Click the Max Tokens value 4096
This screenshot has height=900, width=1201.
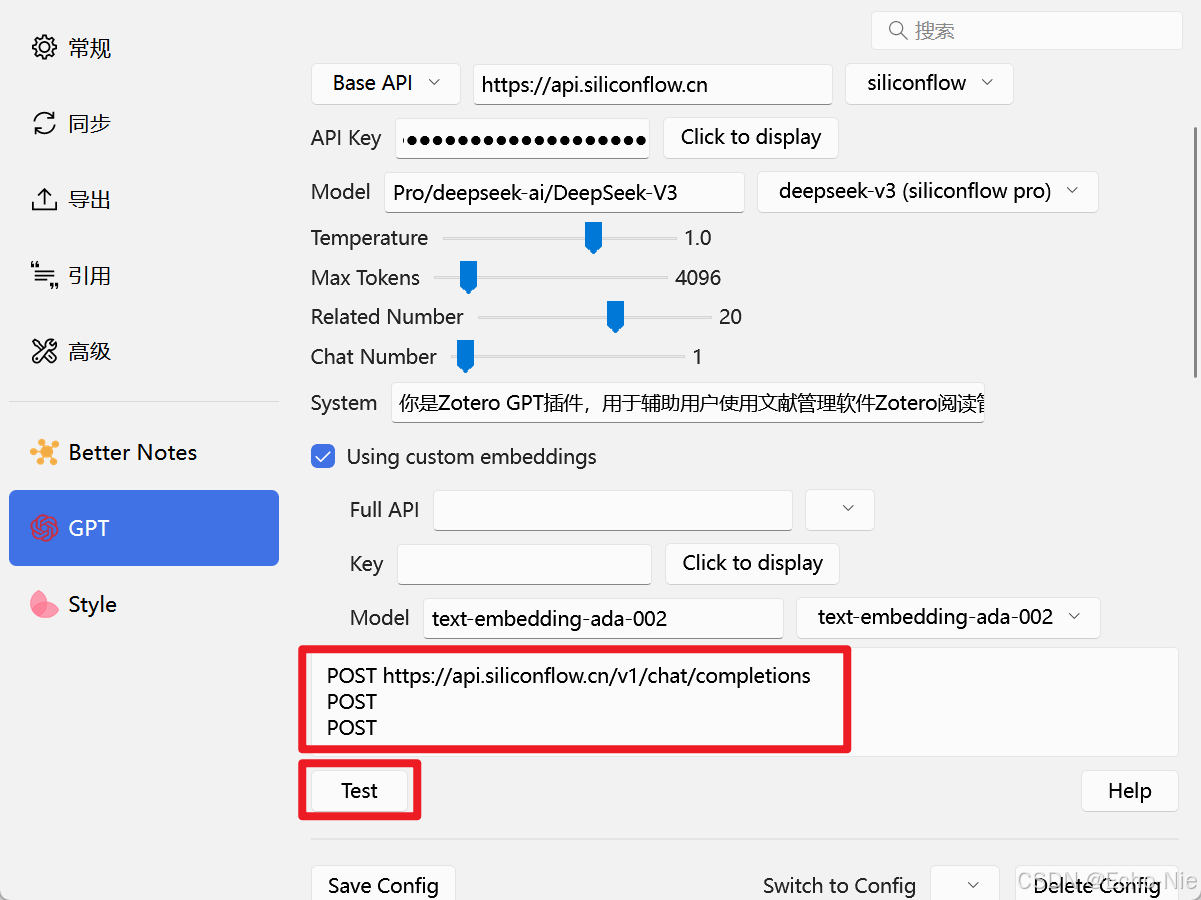pos(698,277)
